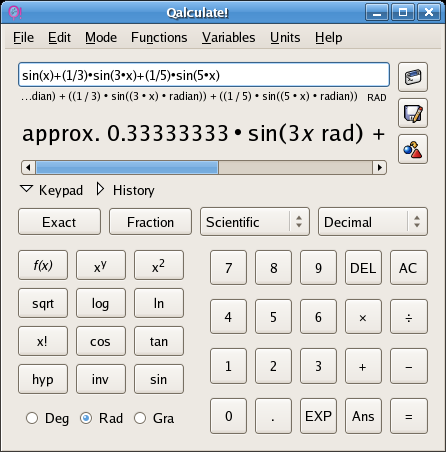This screenshot has height=452, width=446.
Task: Collapse the Keypad section
Action: (x=52, y=190)
